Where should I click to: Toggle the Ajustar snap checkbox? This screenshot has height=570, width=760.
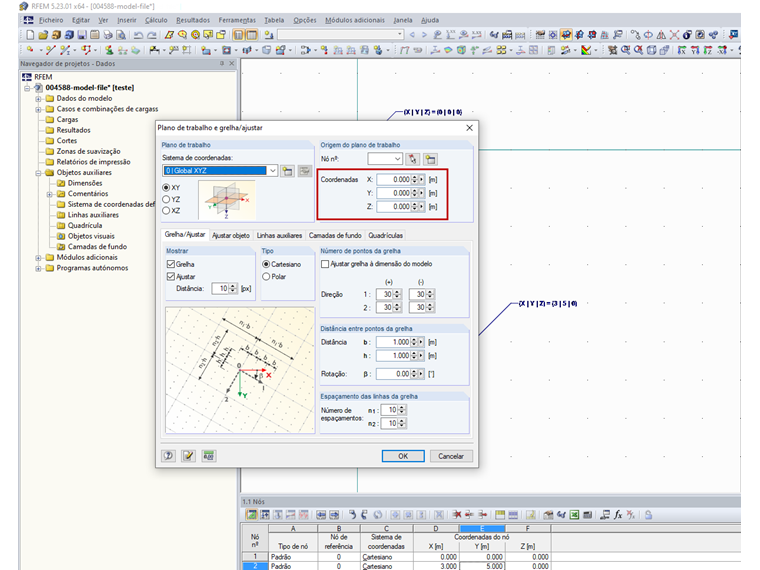171,276
